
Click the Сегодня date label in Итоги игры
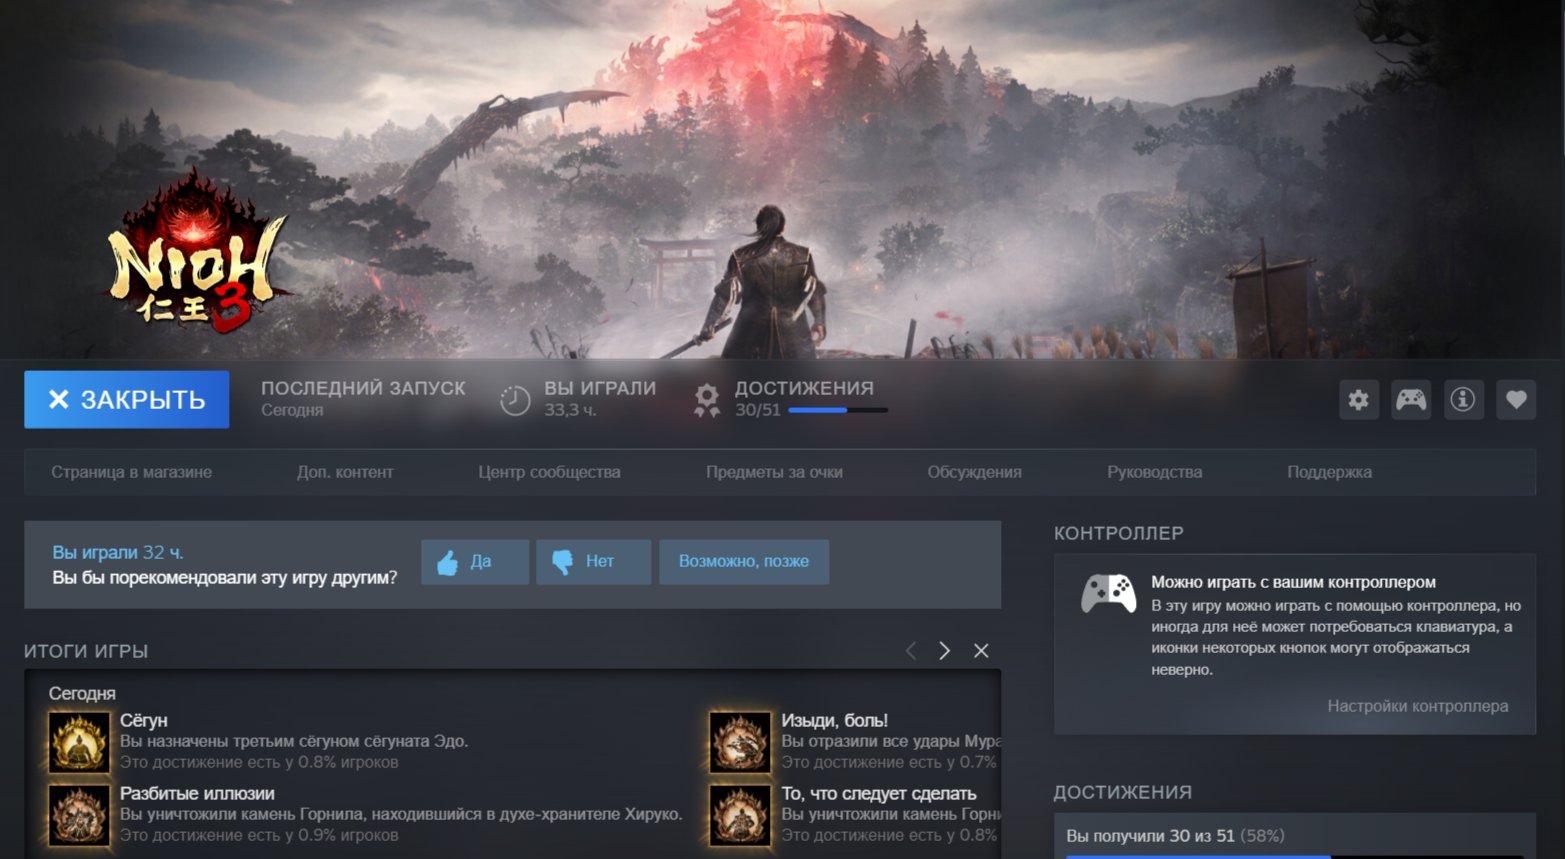(x=82, y=693)
